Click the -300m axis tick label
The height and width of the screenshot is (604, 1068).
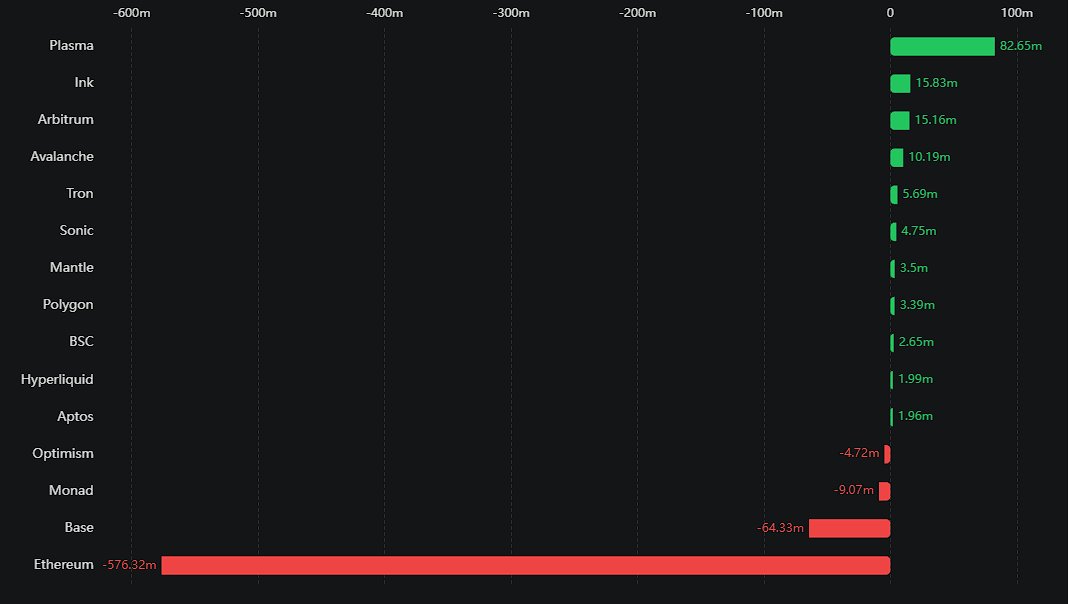coord(511,13)
